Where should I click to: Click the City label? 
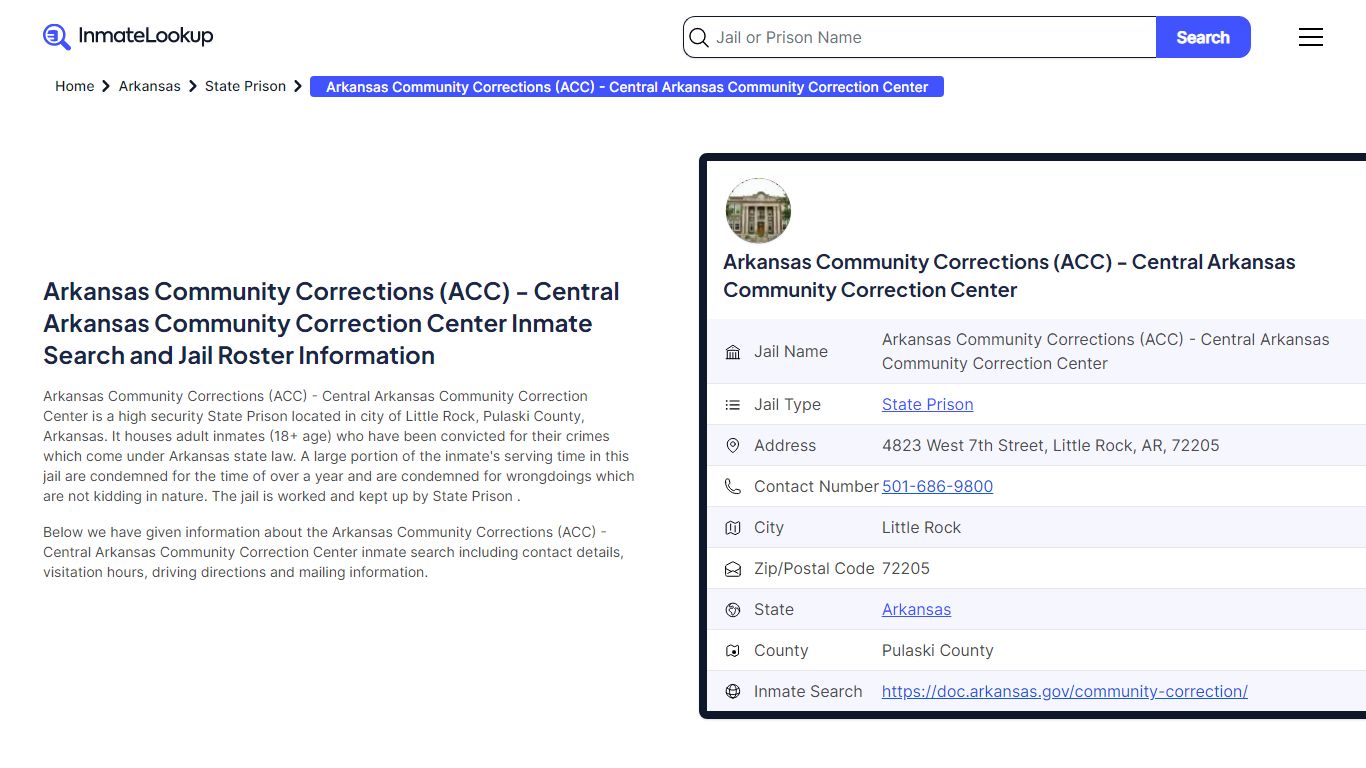pos(769,528)
